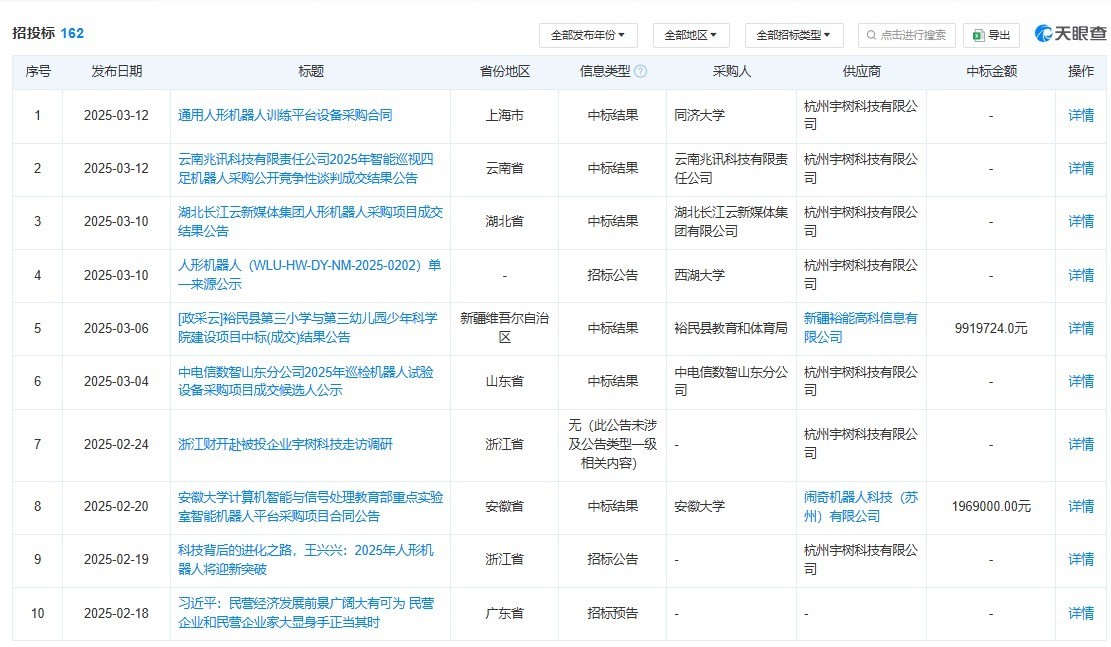Image resolution: width=1111 pixels, height=647 pixels.
Task: Open the 浙江财开赴被投企业宇树科技走访调研 link
Action: pos(285,444)
